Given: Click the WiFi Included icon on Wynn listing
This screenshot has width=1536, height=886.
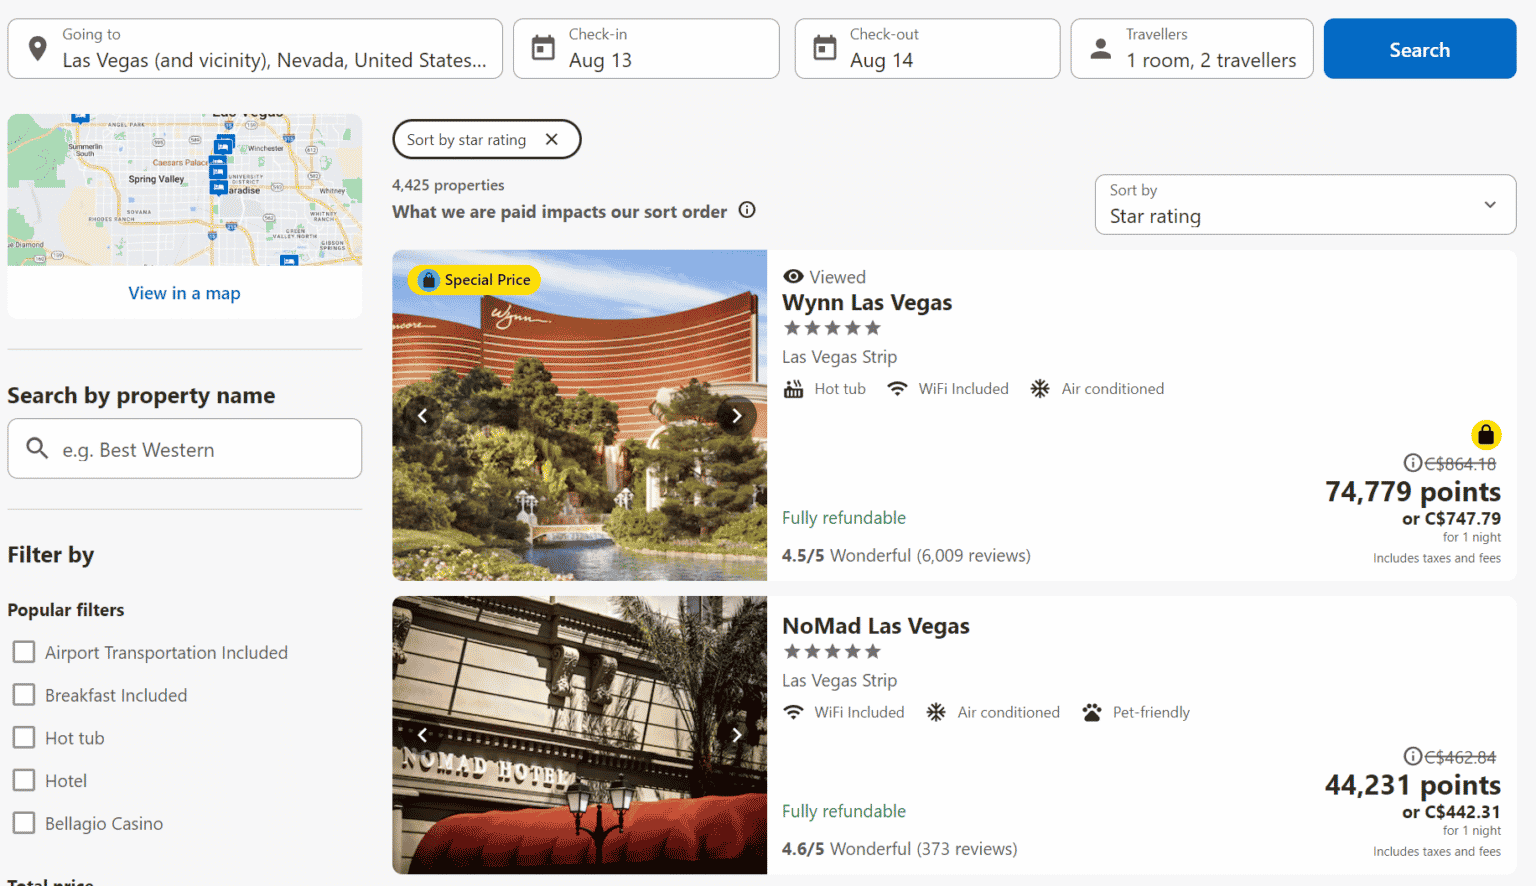Looking at the screenshot, I should coord(899,388).
